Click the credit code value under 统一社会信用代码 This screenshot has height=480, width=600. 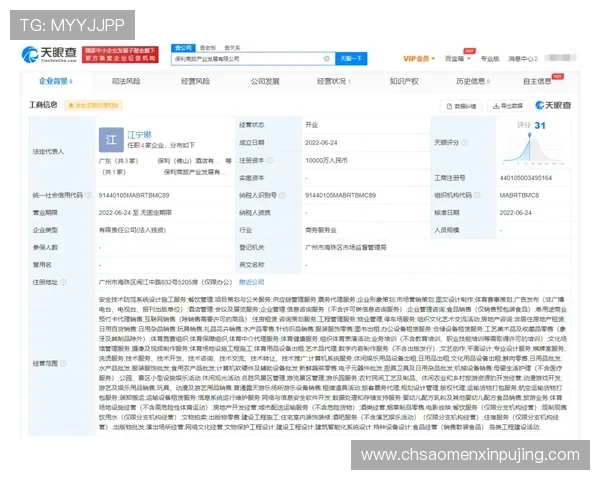point(134,195)
